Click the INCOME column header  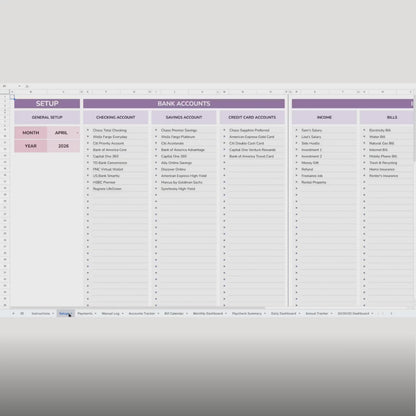coord(324,117)
